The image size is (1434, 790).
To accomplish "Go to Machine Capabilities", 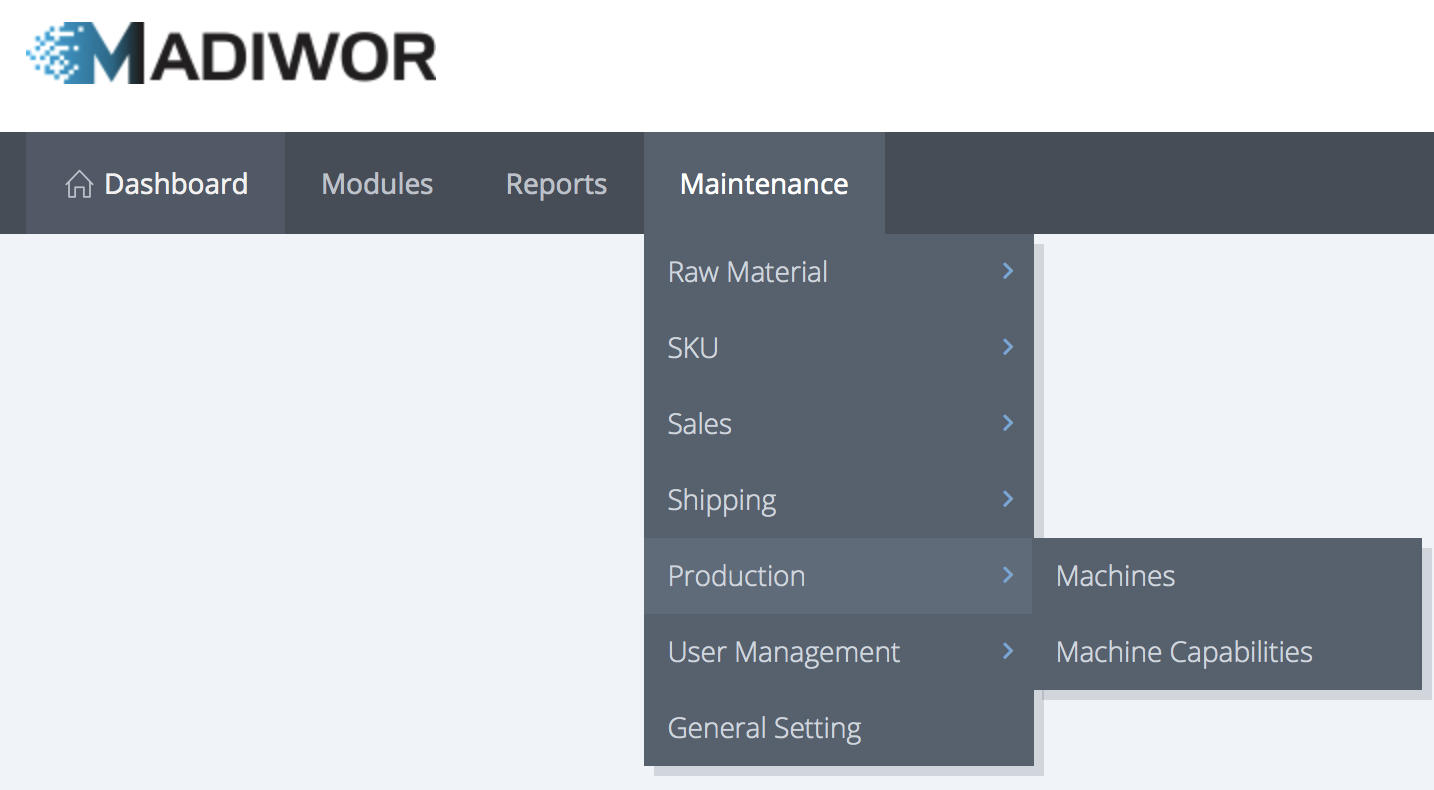I will coord(1184,652).
